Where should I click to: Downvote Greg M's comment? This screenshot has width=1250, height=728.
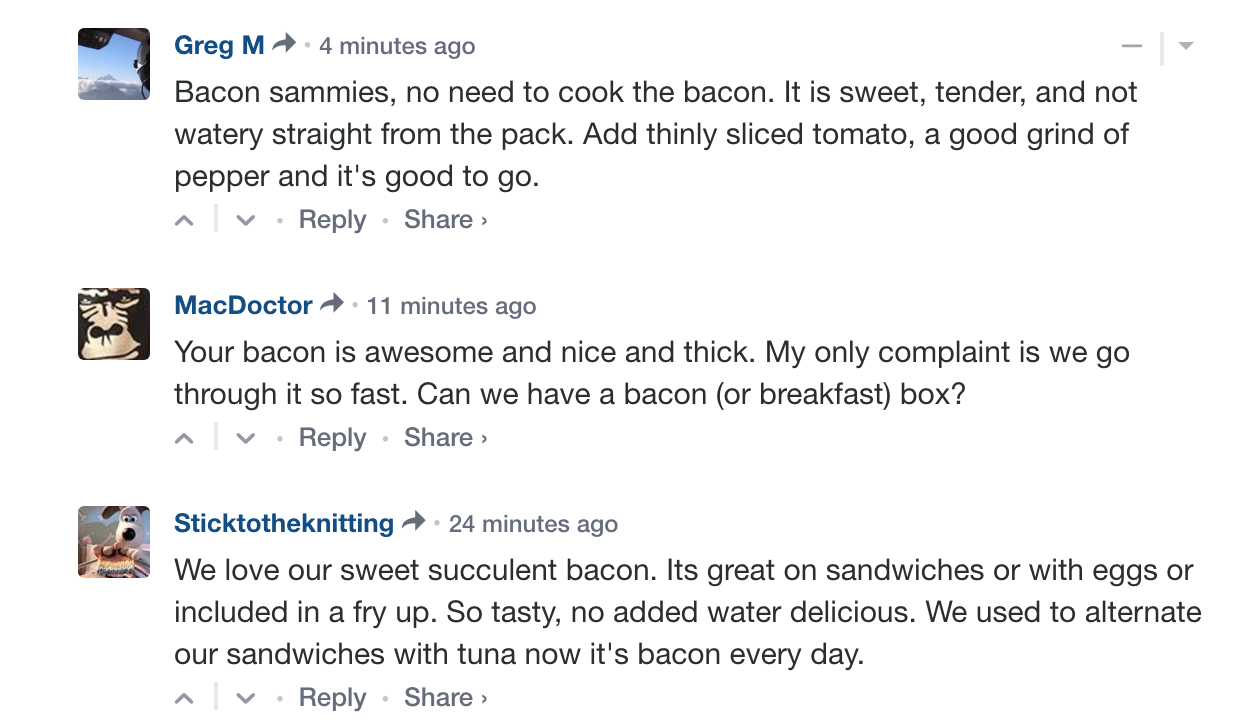[245, 221]
